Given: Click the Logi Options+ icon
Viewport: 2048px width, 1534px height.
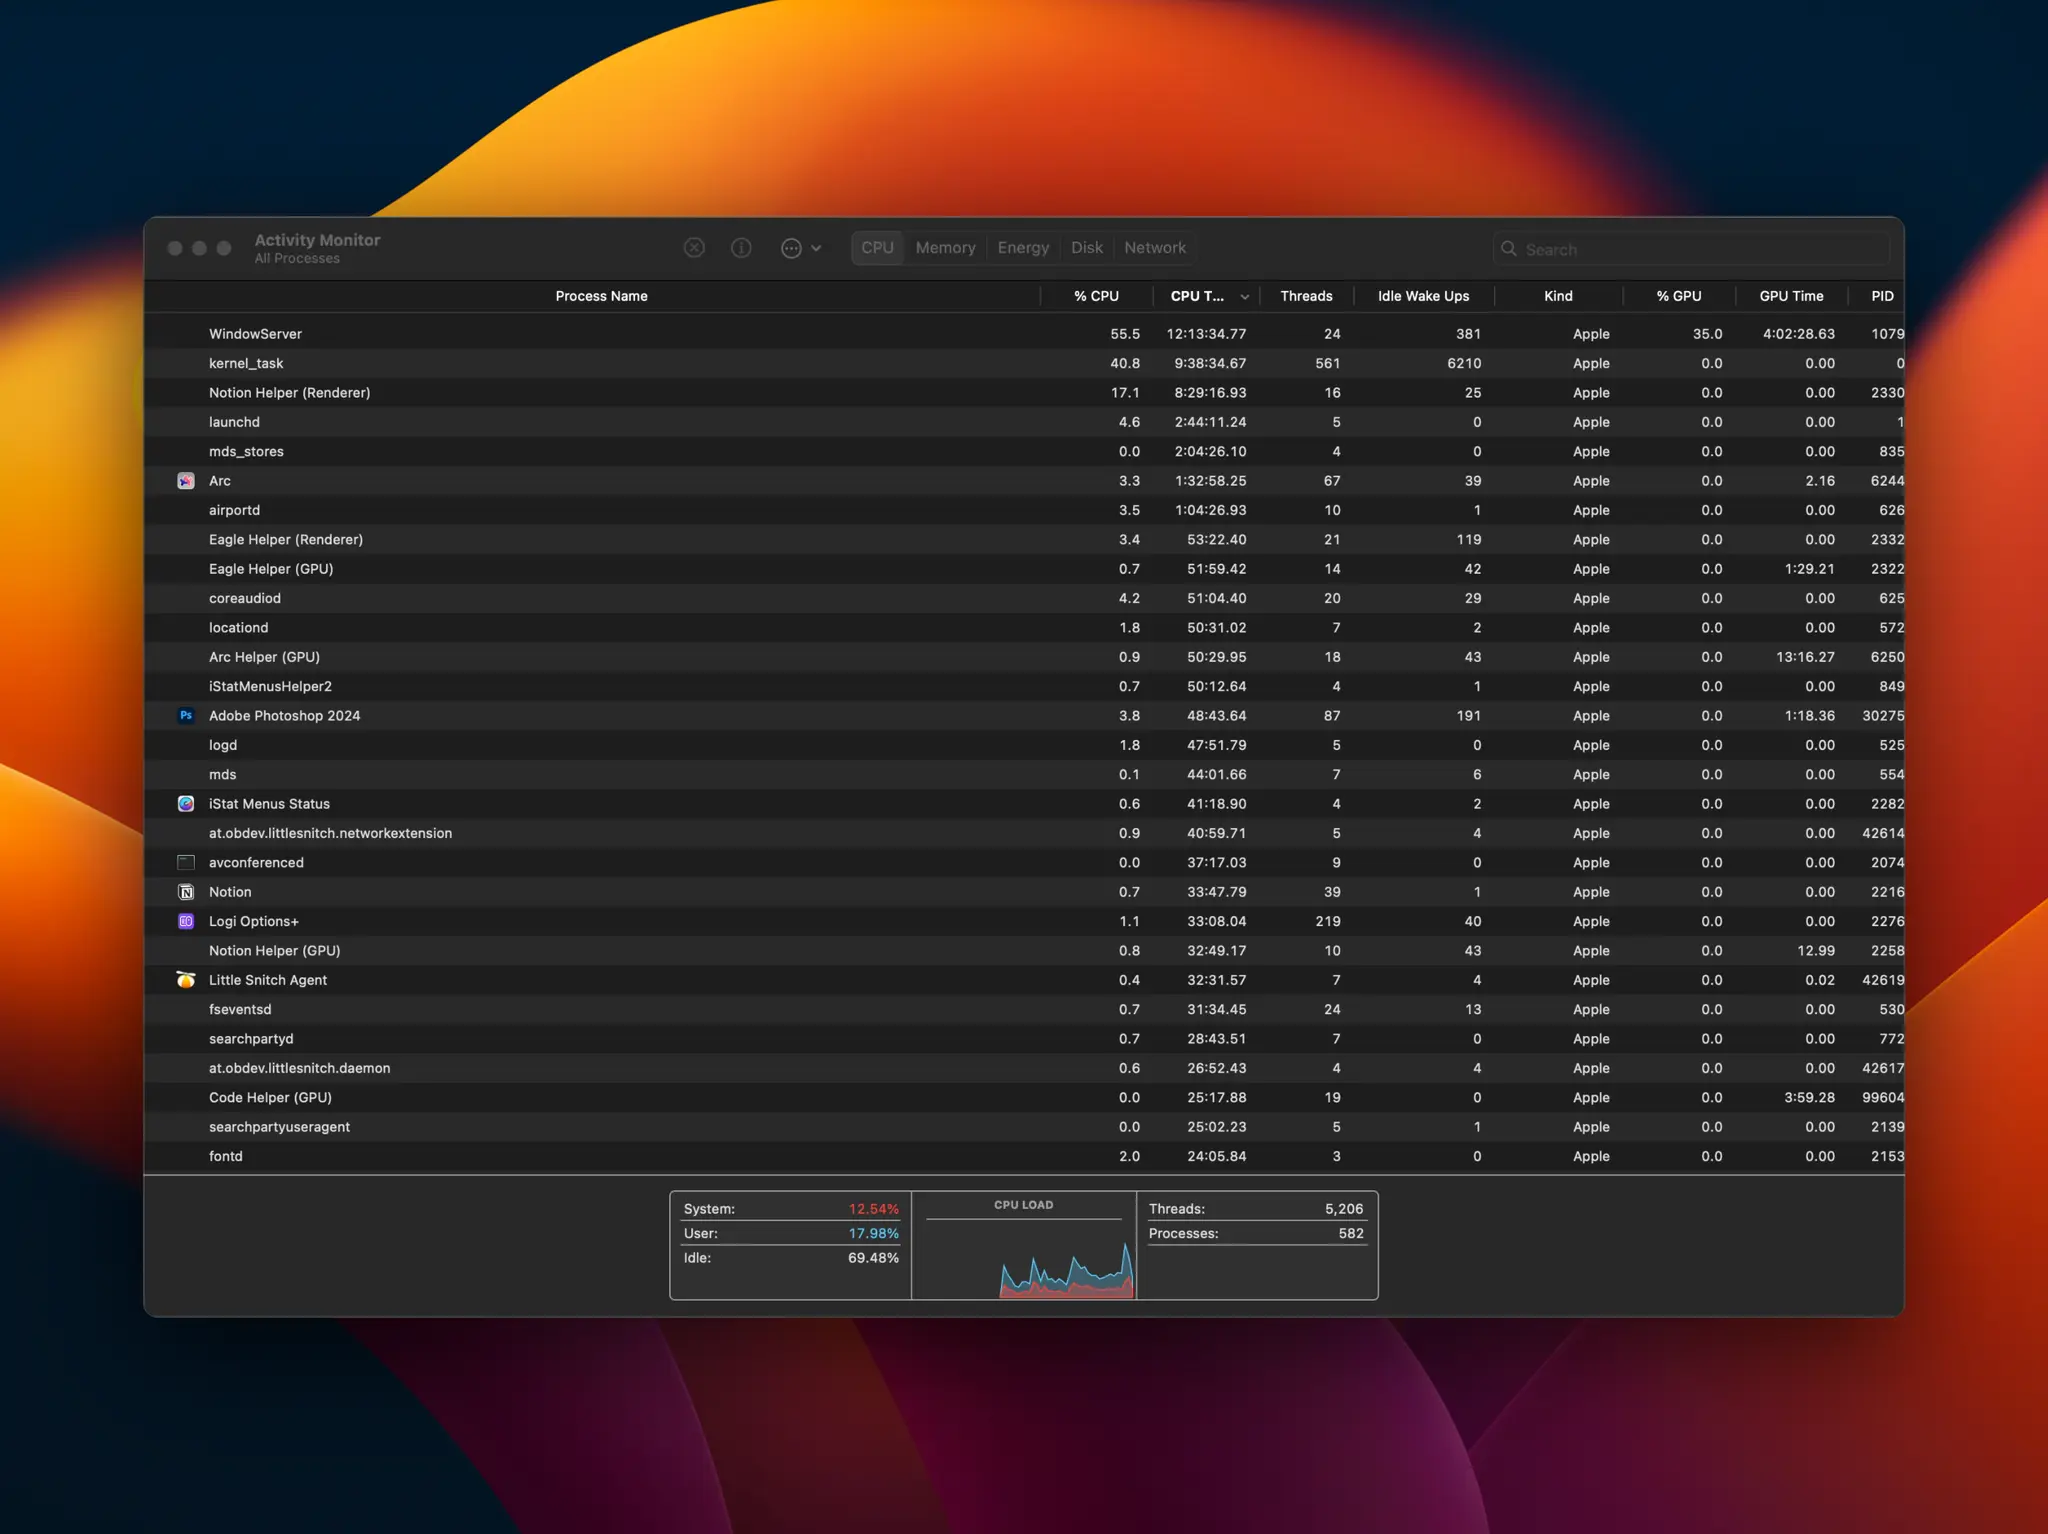Looking at the screenshot, I should click(186, 920).
